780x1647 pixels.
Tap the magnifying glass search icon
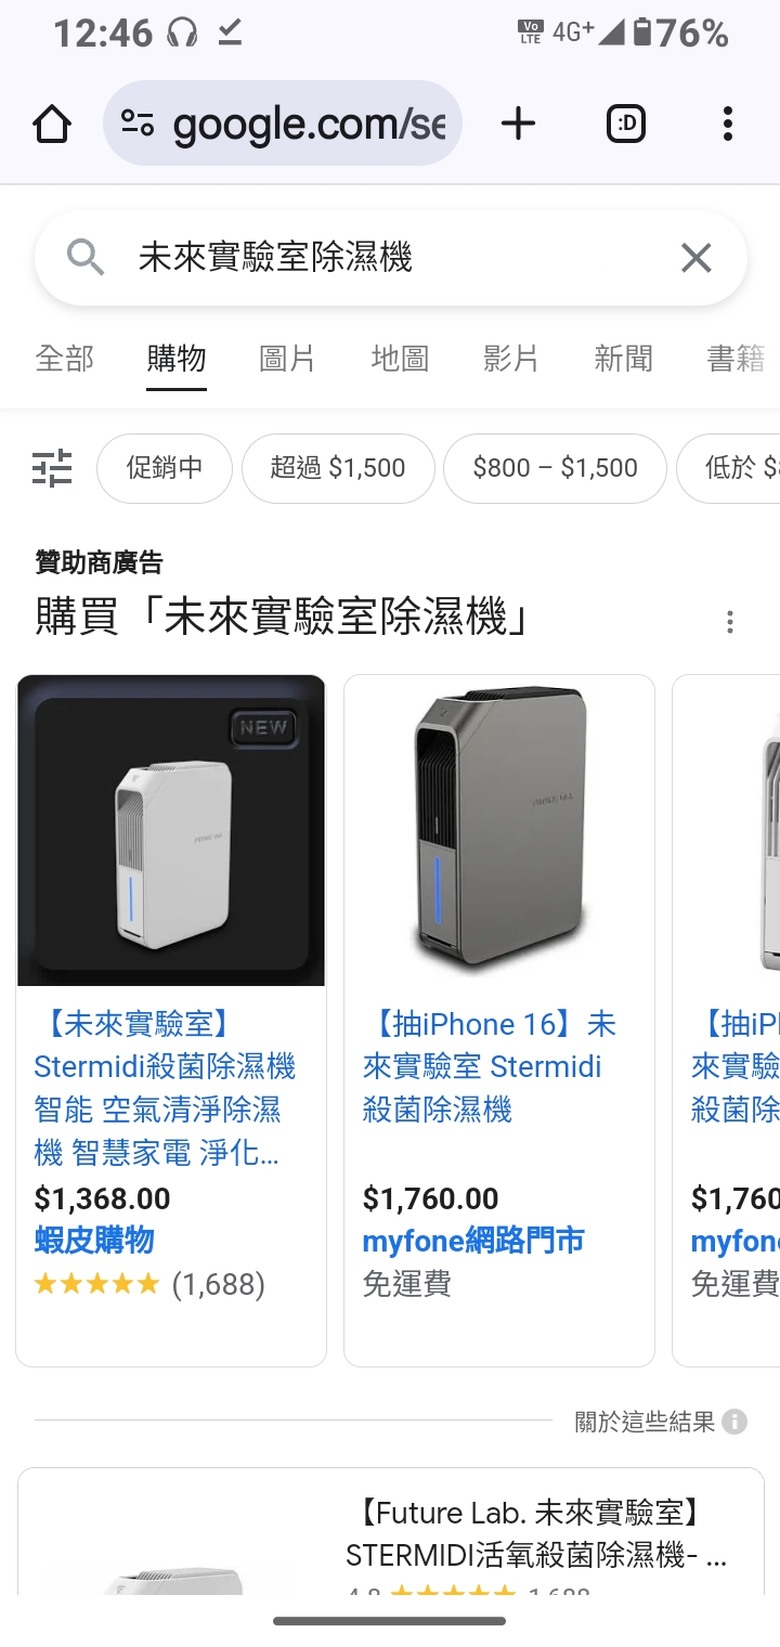click(85, 258)
